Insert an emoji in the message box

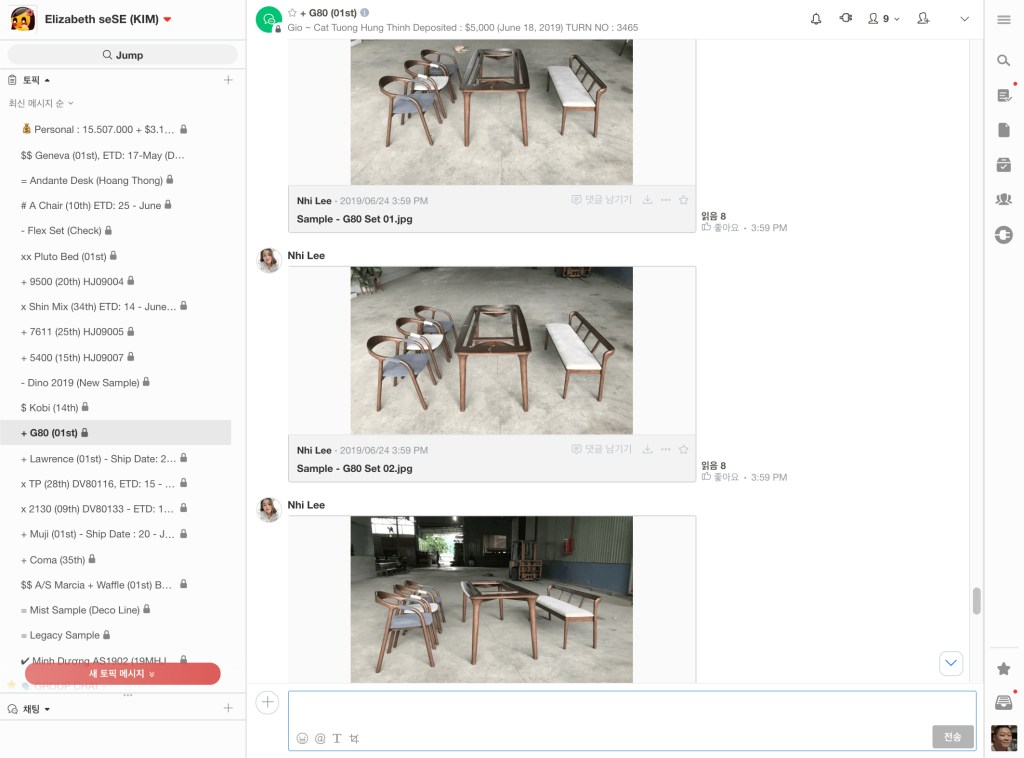302,738
